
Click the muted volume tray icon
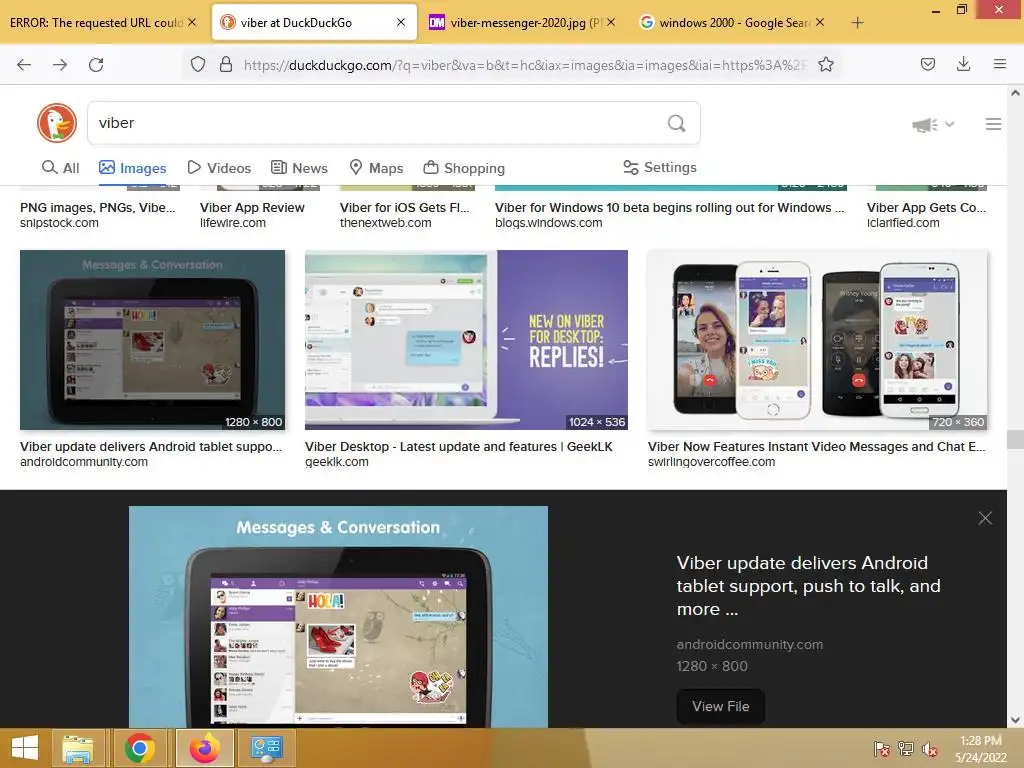pos(930,748)
